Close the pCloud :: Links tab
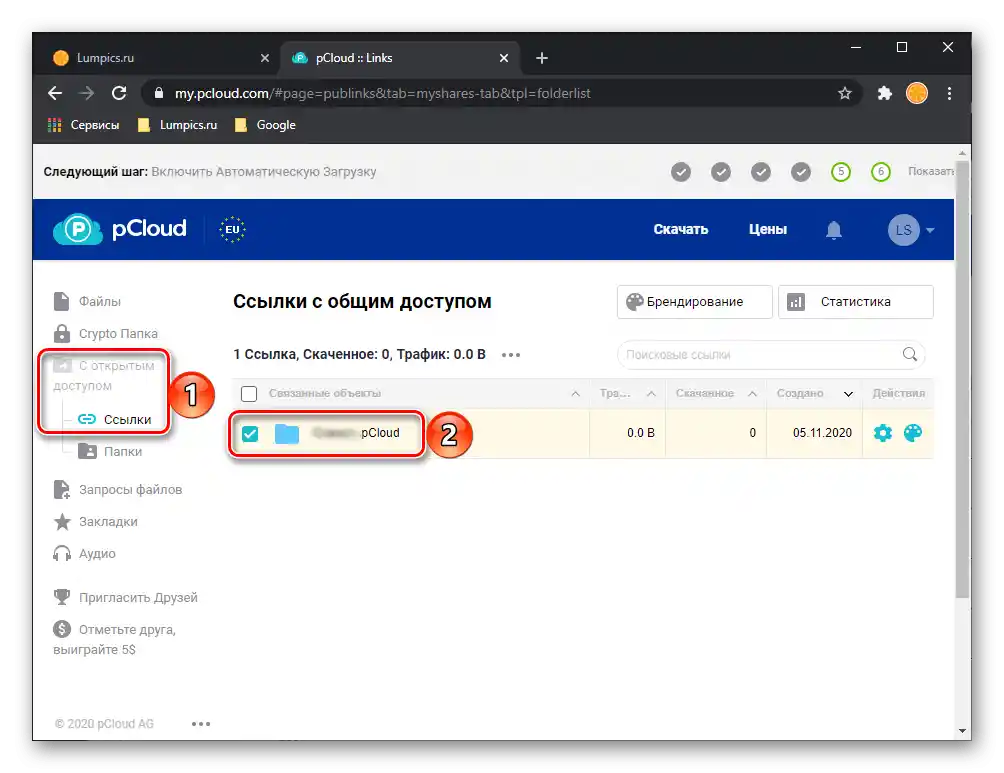 pyautogui.click(x=504, y=58)
